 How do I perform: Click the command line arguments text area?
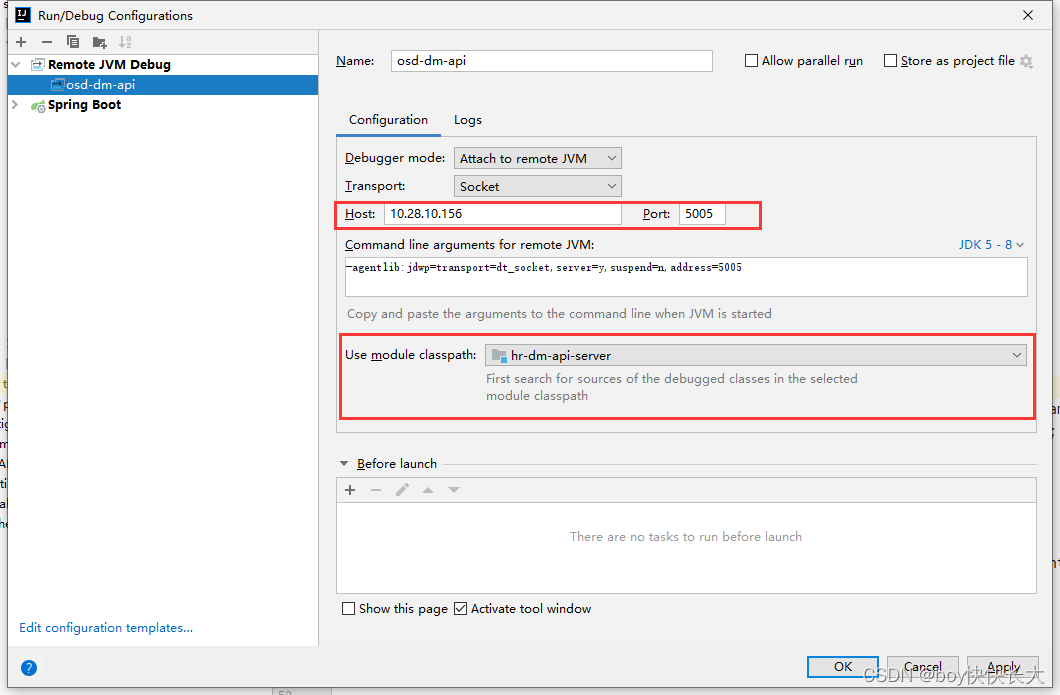pos(686,277)
